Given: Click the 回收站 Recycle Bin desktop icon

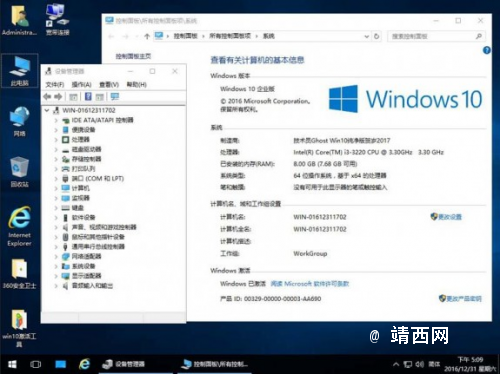Looking at the screenshot, I should [x=19, y=172].
